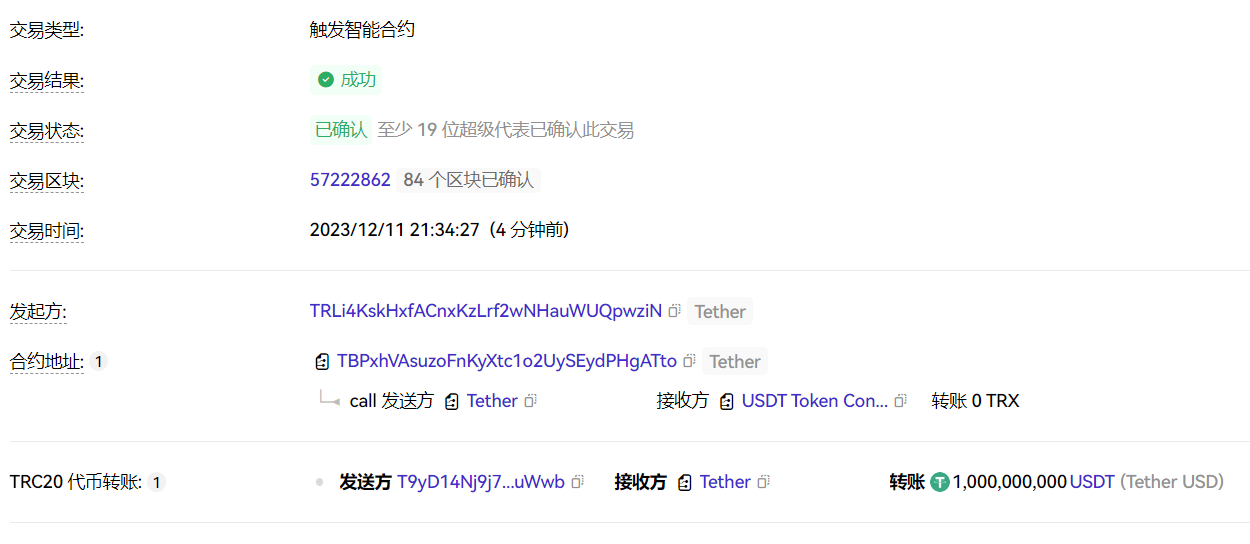The height and width of the screenshot is (544, 1250).
Task: Copy the initiator address TRLi4Ksk…QpwziN
Action: point(675,311)
